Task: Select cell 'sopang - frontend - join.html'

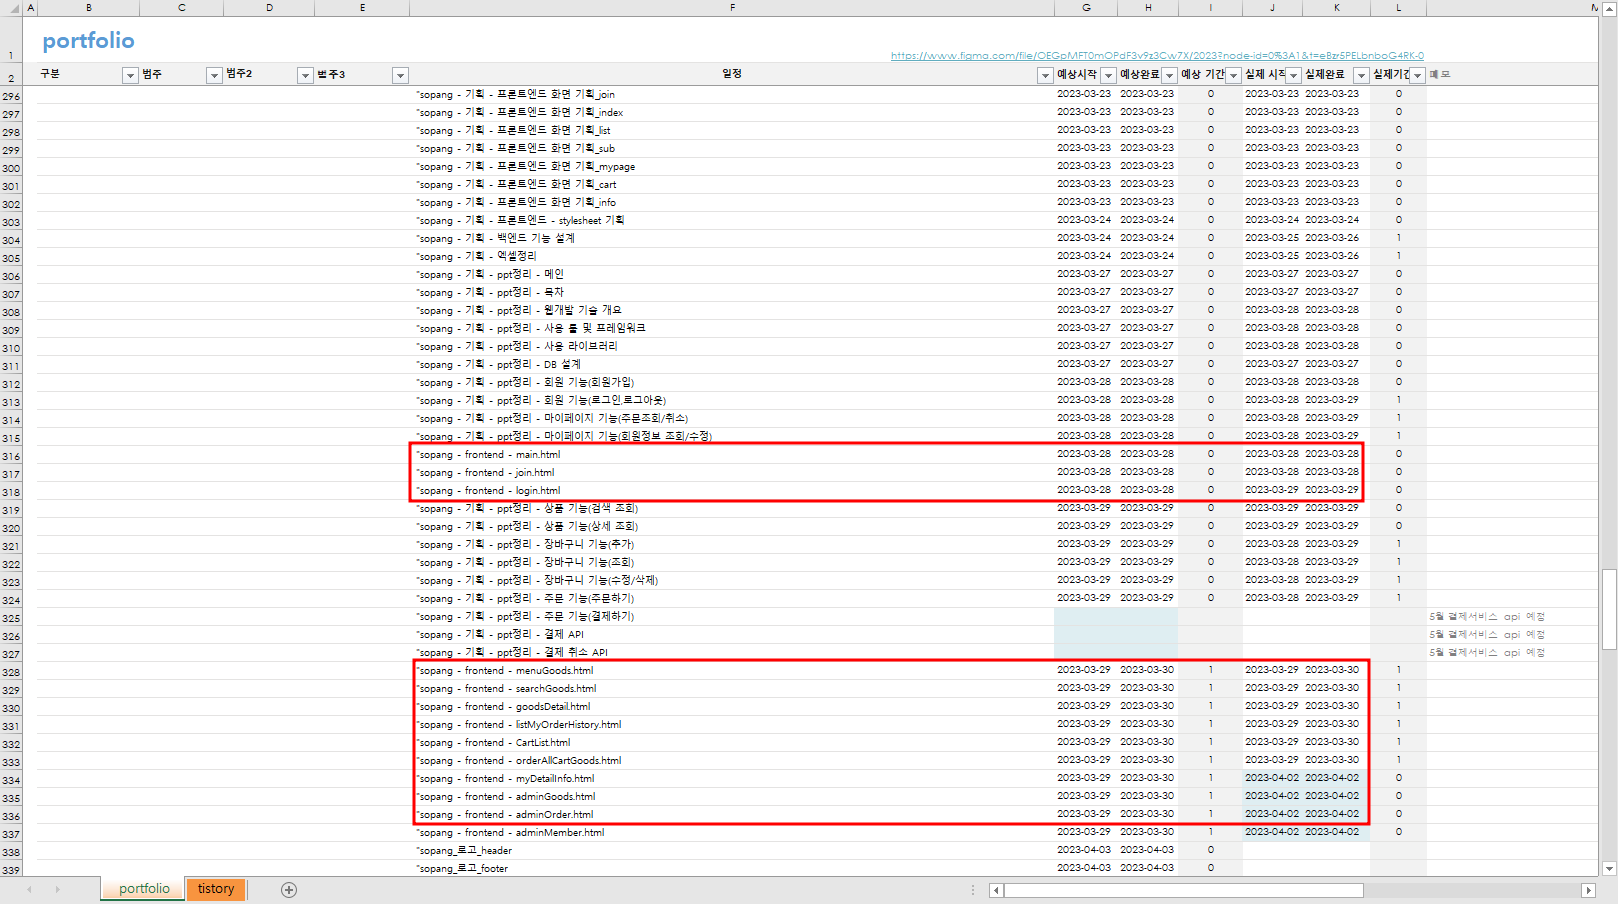Action: [x=732, y=473]
